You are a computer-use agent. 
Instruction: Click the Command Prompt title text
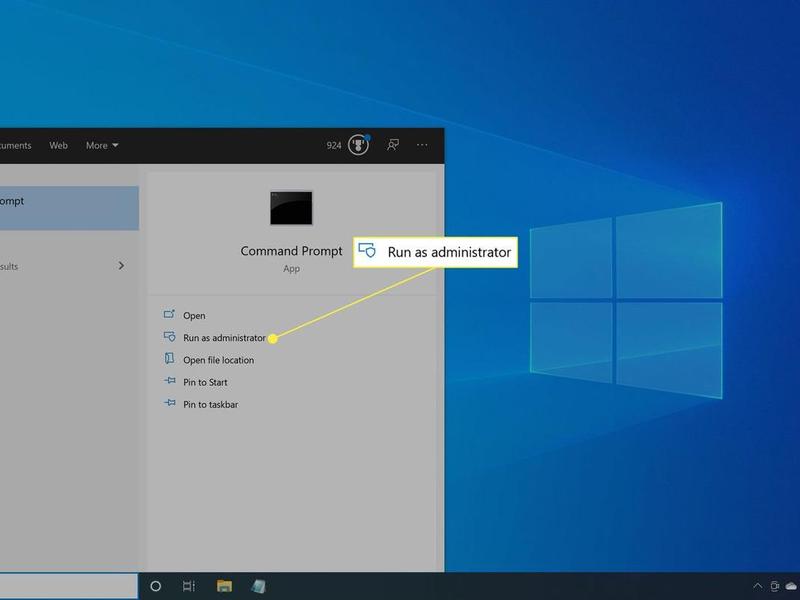click(291, 251)
